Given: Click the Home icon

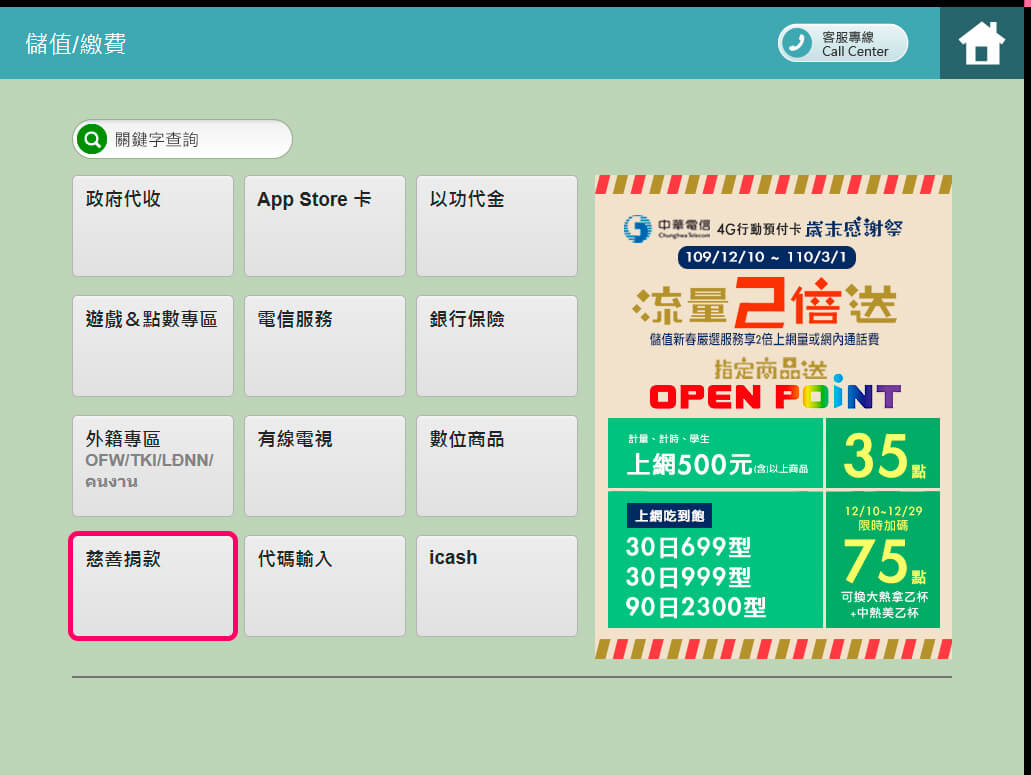Looking at the screenshot, I should click(x=981, y=44).
